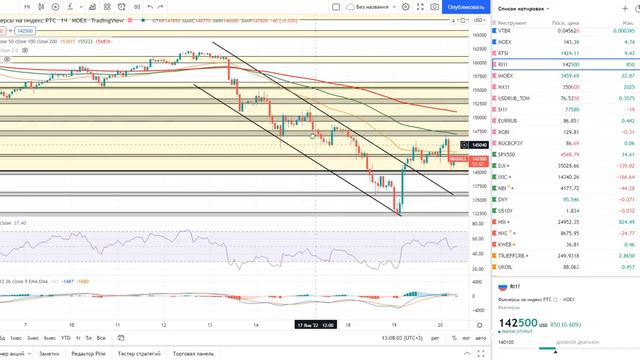Screen dimensions: 640x360
Task: Open the go-to-date calendar icon
Action: tap(121, 338)
